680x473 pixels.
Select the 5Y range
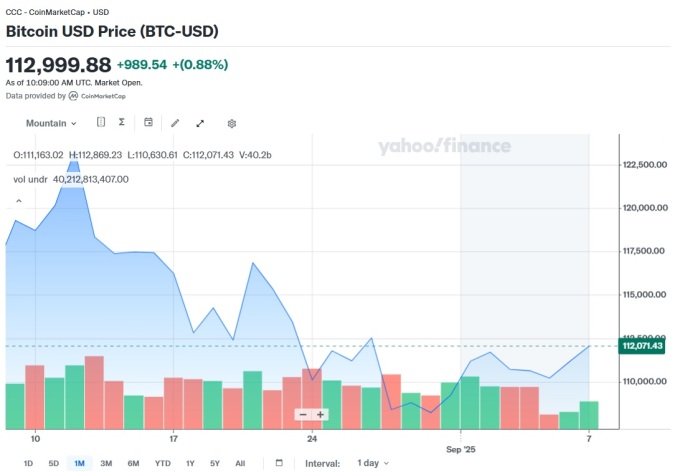215,463
